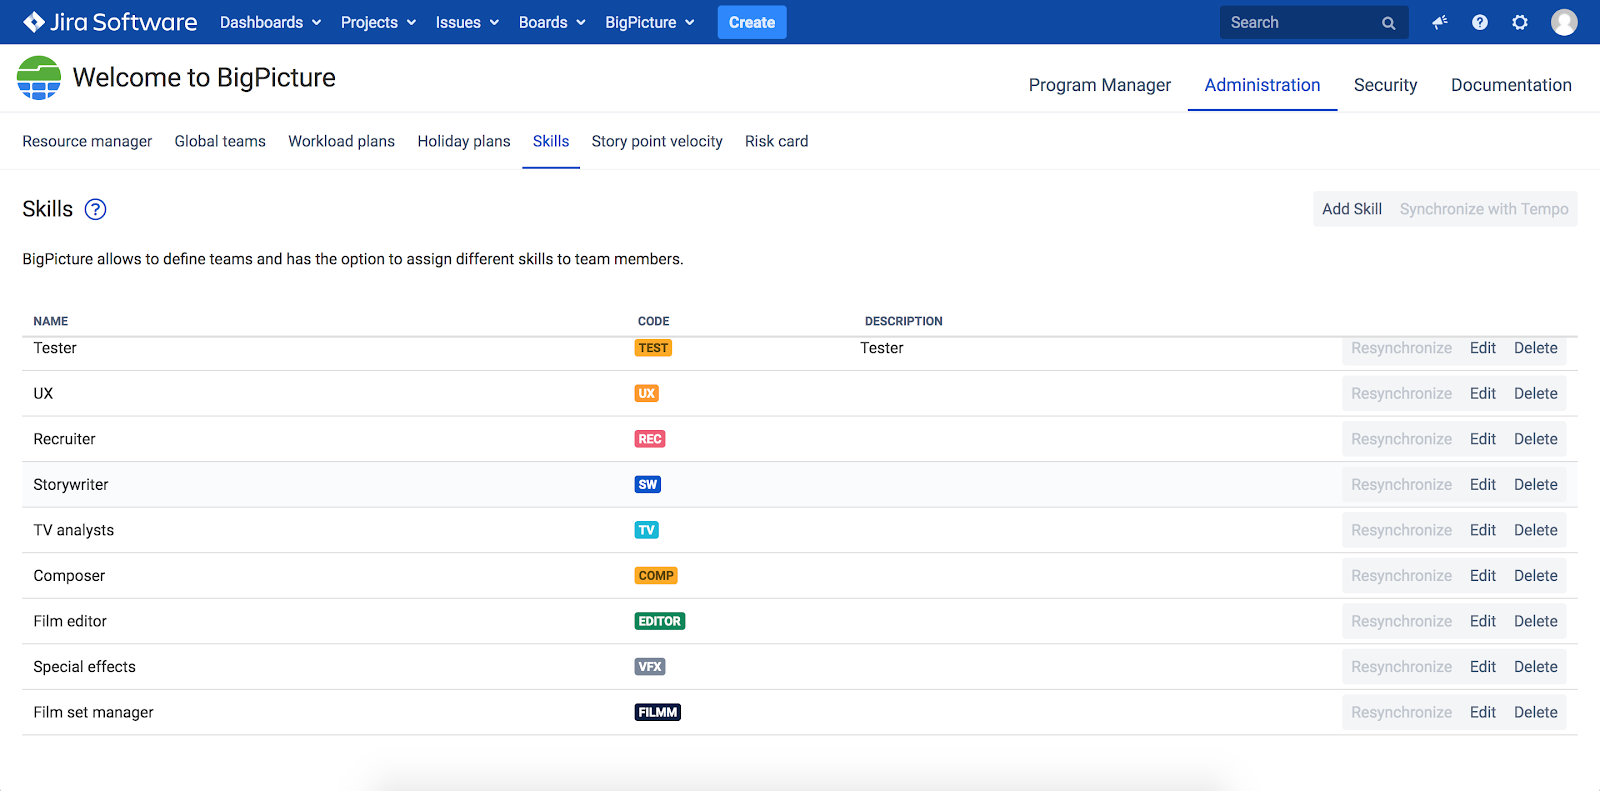
Task: Open the feedback megaphone icon
Action: (x=1440, y=22)
